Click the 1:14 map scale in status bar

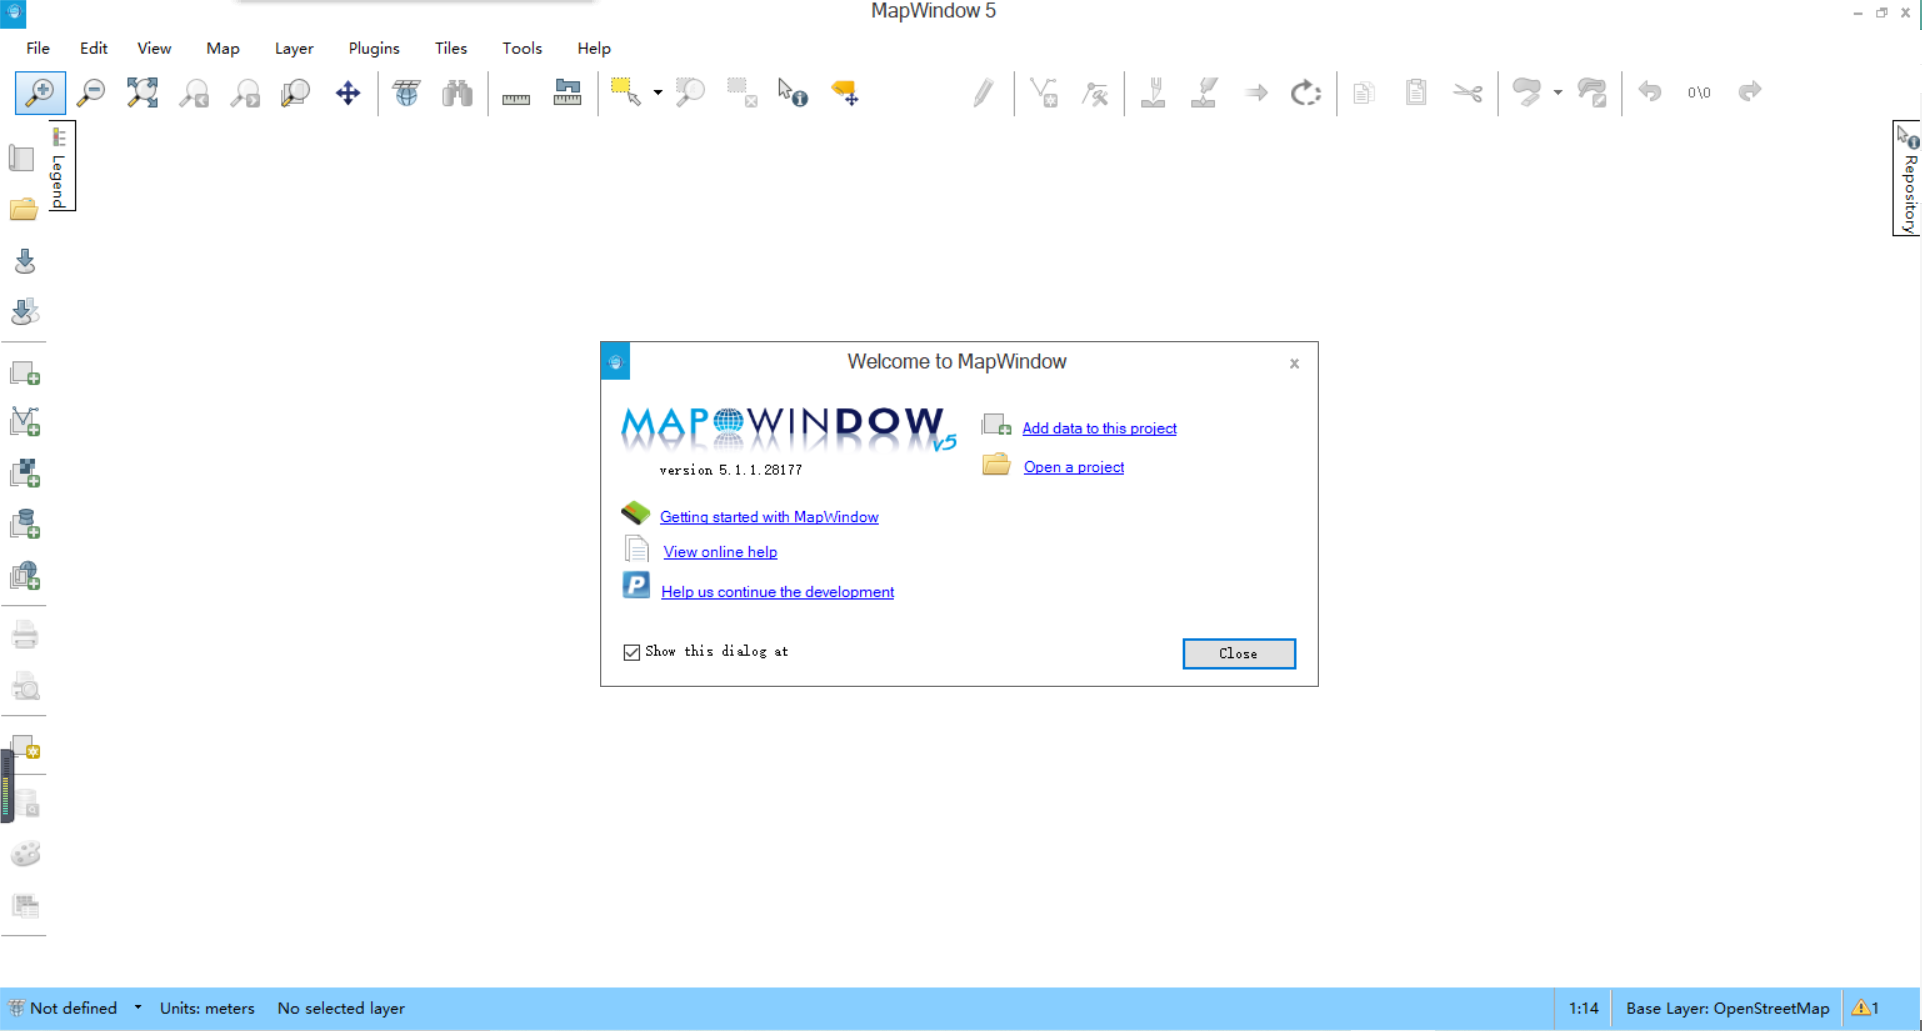coord(1583,1008)
